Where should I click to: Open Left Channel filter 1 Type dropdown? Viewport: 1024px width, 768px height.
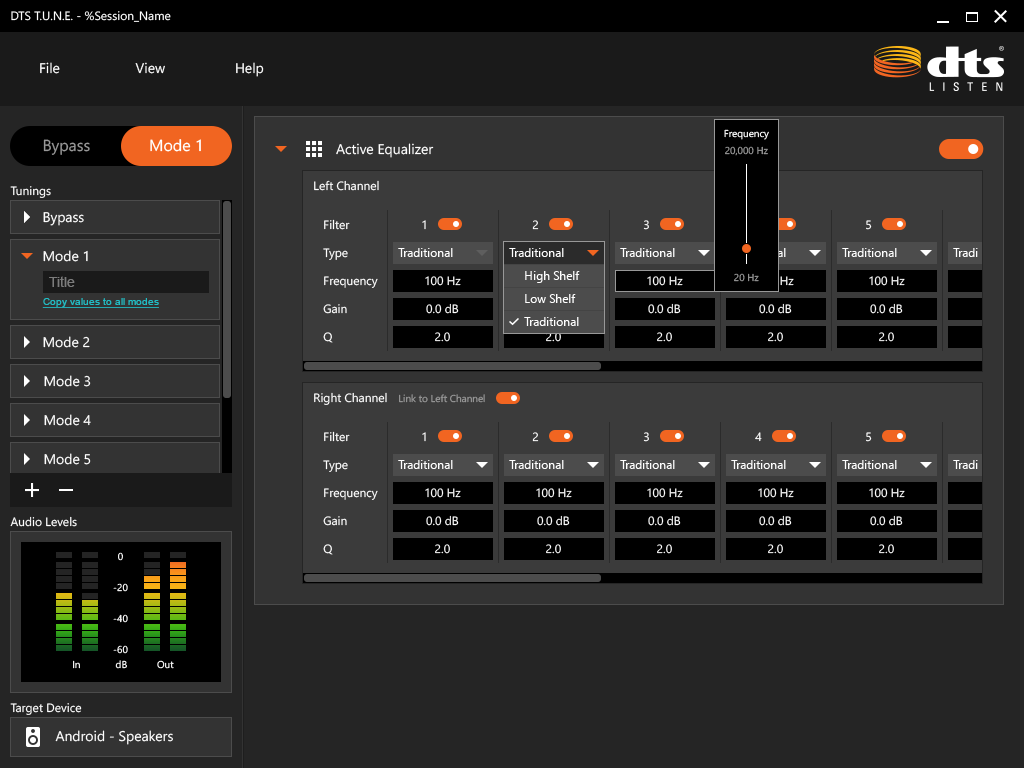(443, 253)
